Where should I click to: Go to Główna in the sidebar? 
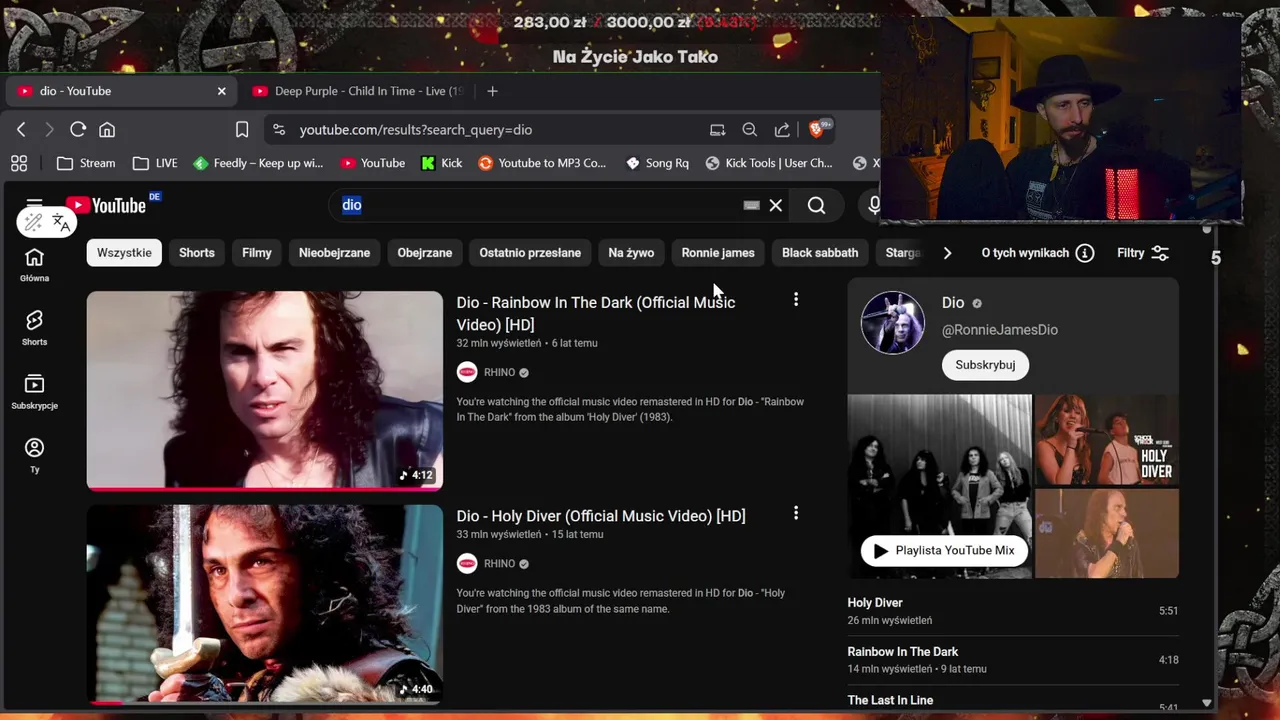coord(34,265)
